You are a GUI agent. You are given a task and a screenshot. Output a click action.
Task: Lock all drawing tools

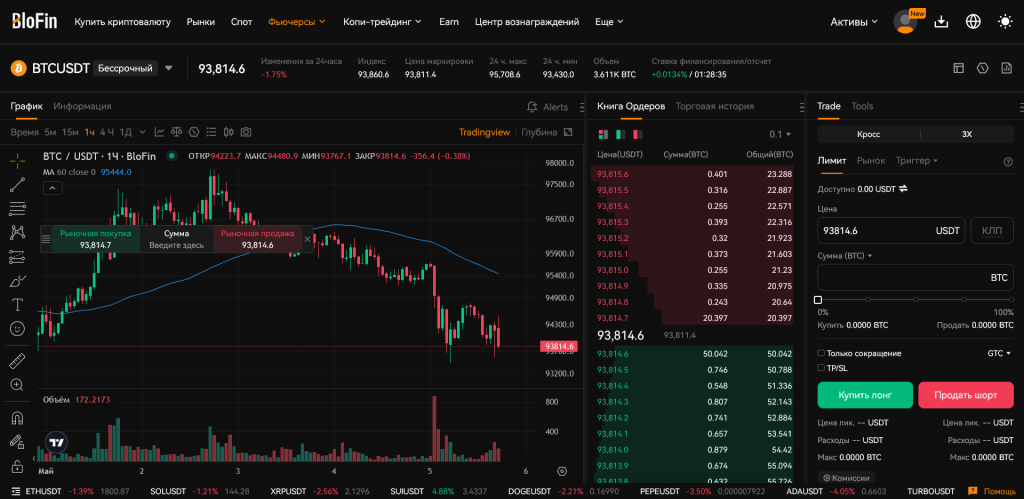[18, 465]
